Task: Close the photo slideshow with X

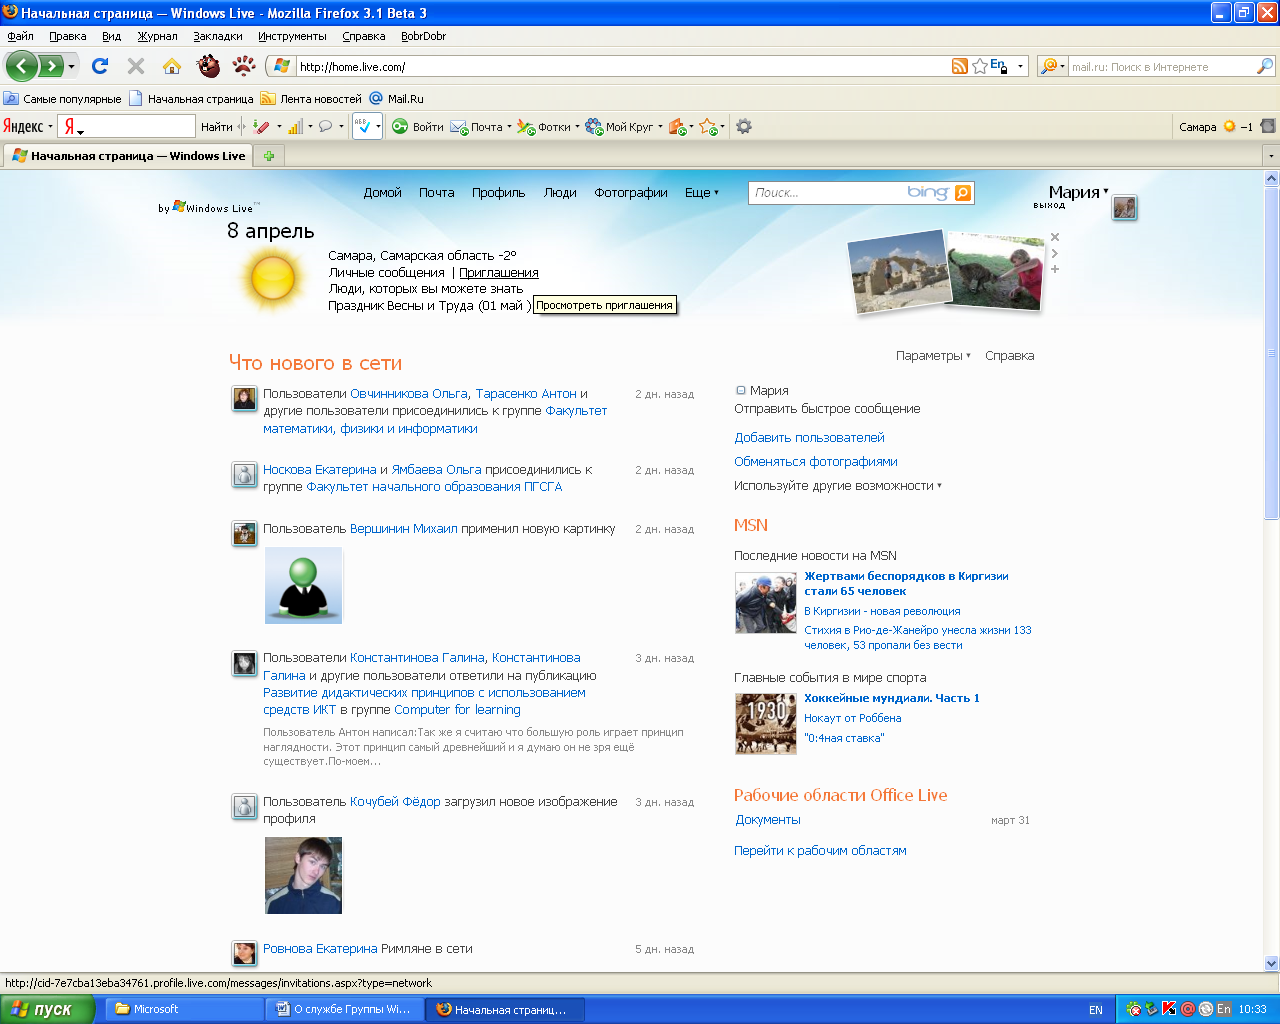Action: [1055, 237]
